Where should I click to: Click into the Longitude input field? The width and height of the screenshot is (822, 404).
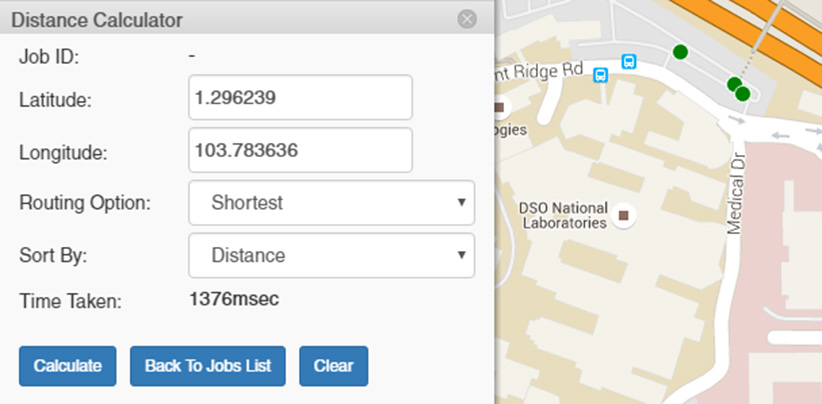(x=300, y=151)
